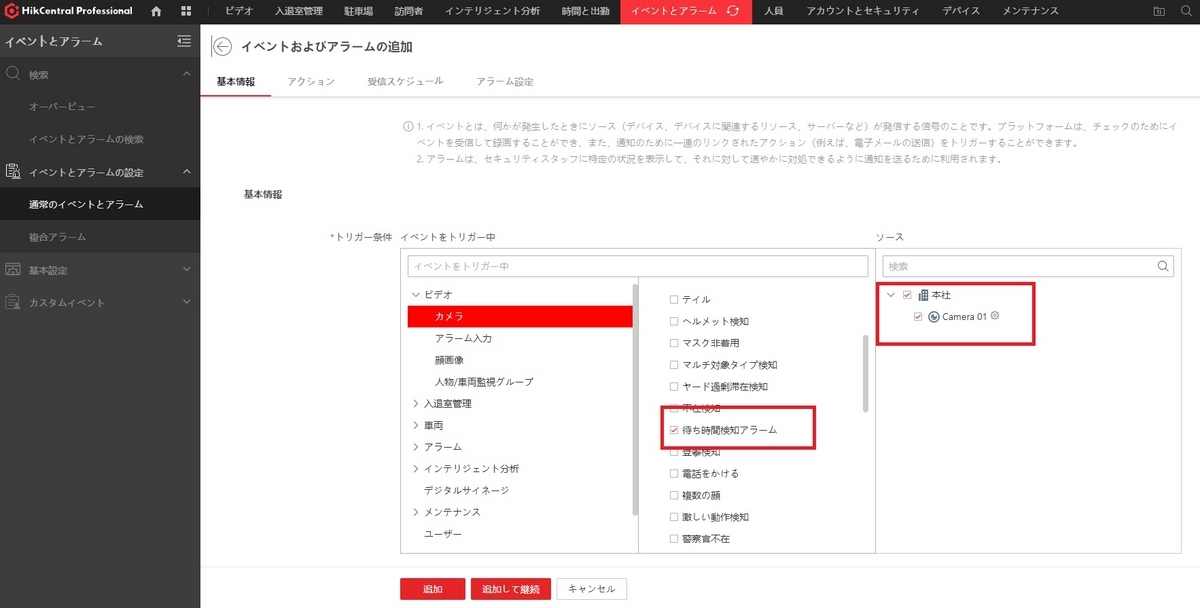Open the ビデオ top menu
The height and width of the screenshot is (608, 1200).
[x=239, y=11]
